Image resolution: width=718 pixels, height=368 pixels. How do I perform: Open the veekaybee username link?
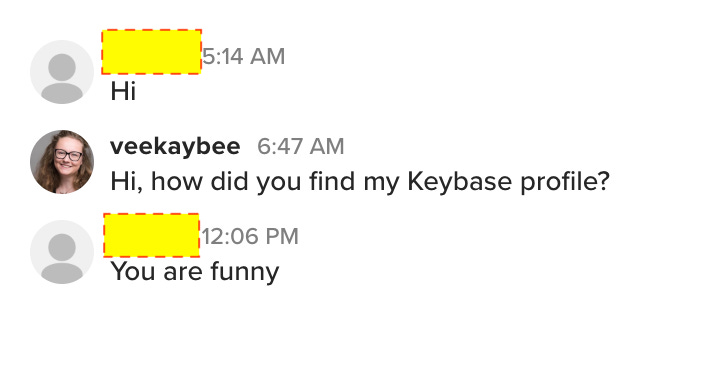[x=175, y=146]
